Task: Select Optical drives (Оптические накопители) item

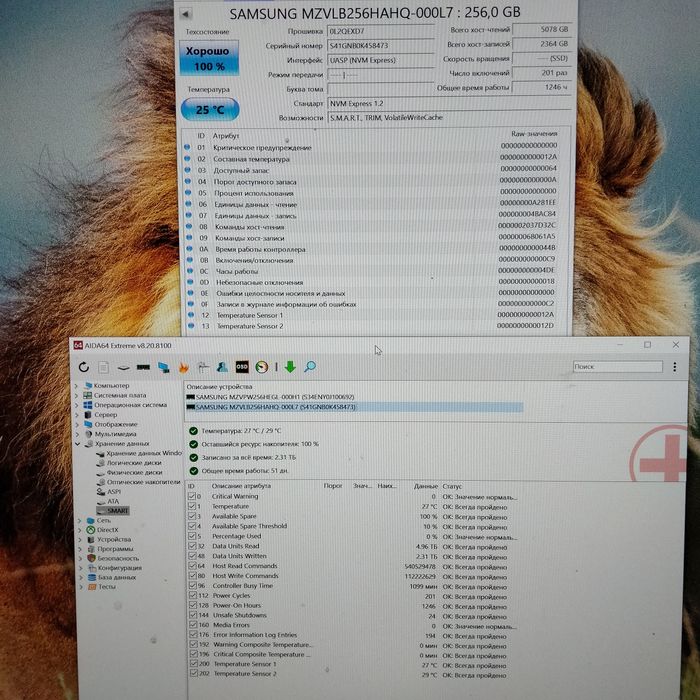Action: pyautogui.click(x=138, y=482)
